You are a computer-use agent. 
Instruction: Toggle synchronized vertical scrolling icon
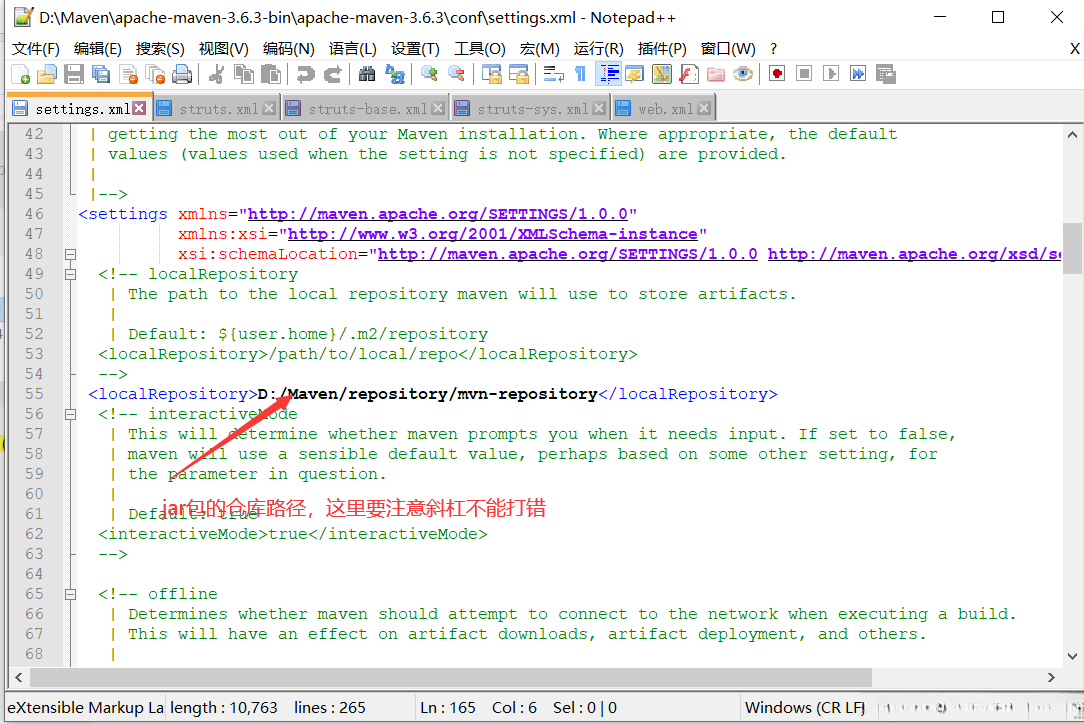[x=492, y=74]
